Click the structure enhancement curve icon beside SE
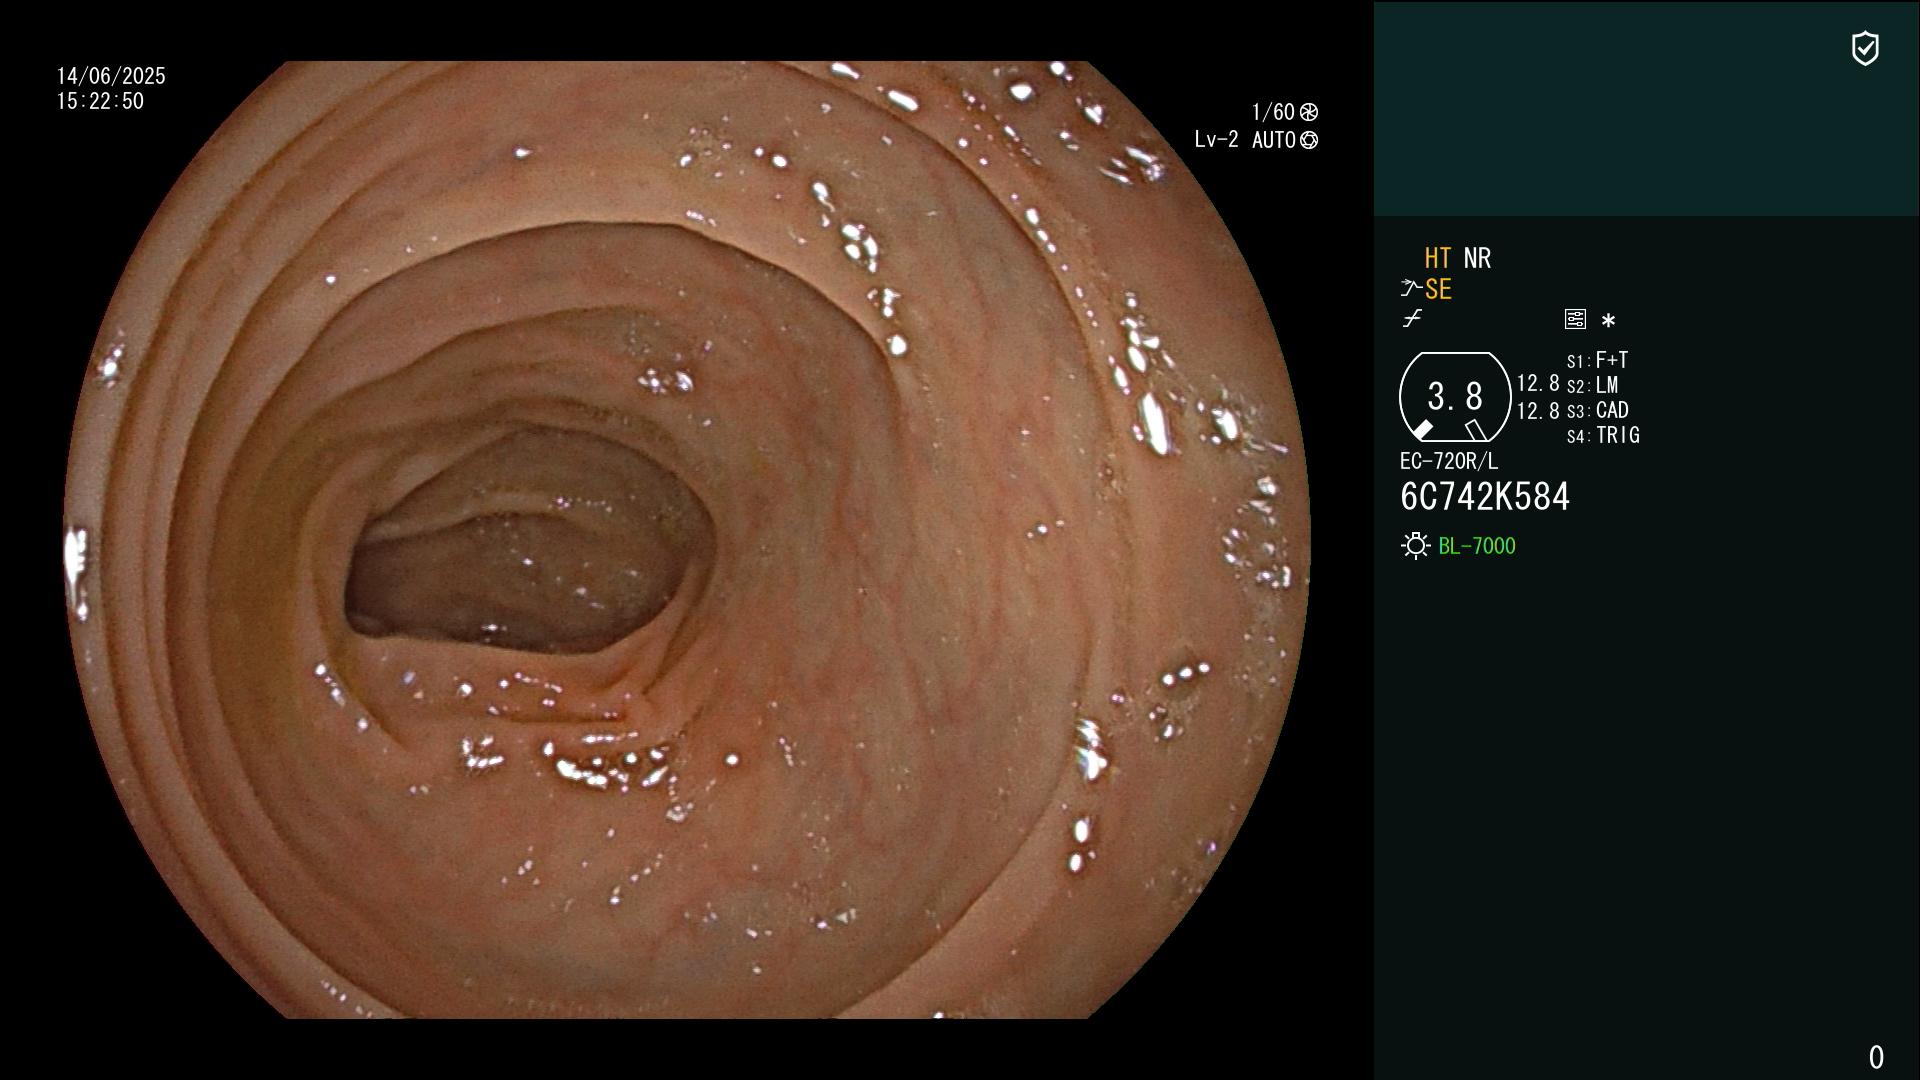1920x1080 pixels. (x=1411, y=289)
